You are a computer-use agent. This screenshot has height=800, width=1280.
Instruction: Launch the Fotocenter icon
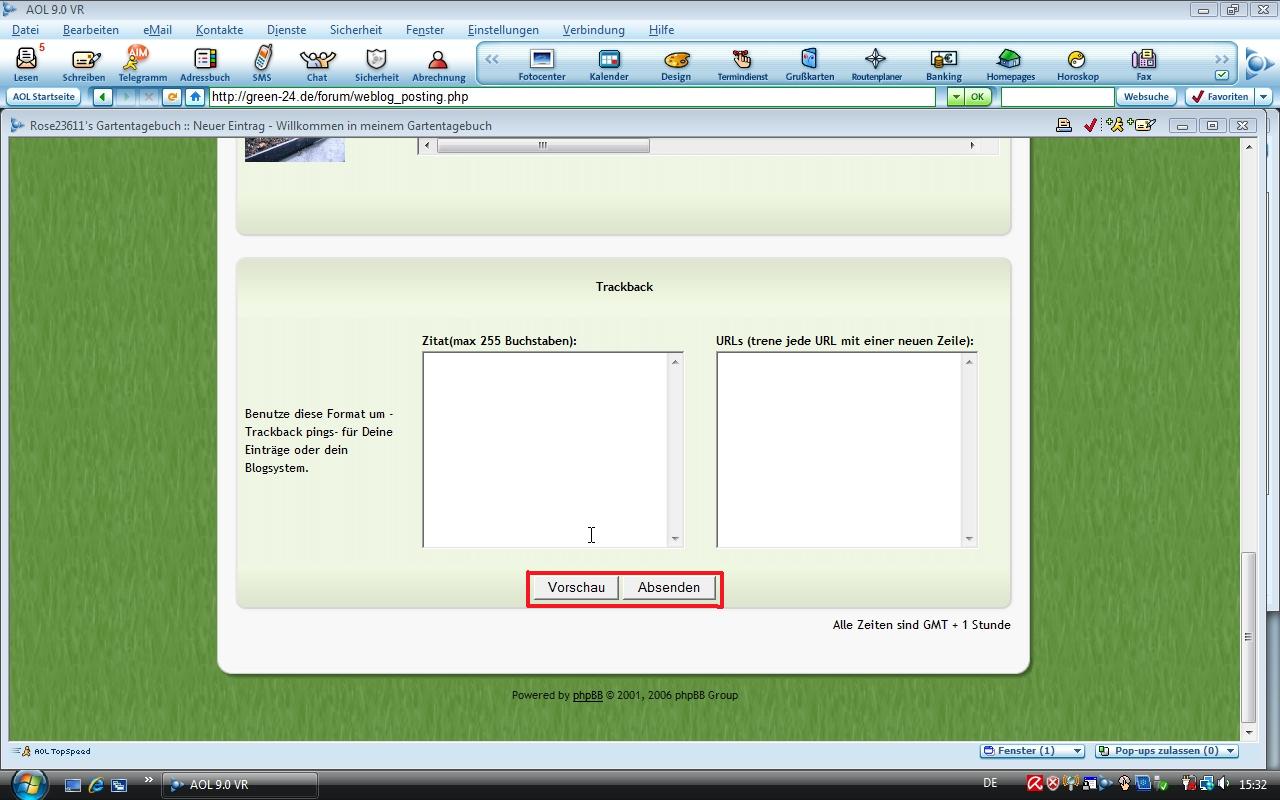coord(542,62)
